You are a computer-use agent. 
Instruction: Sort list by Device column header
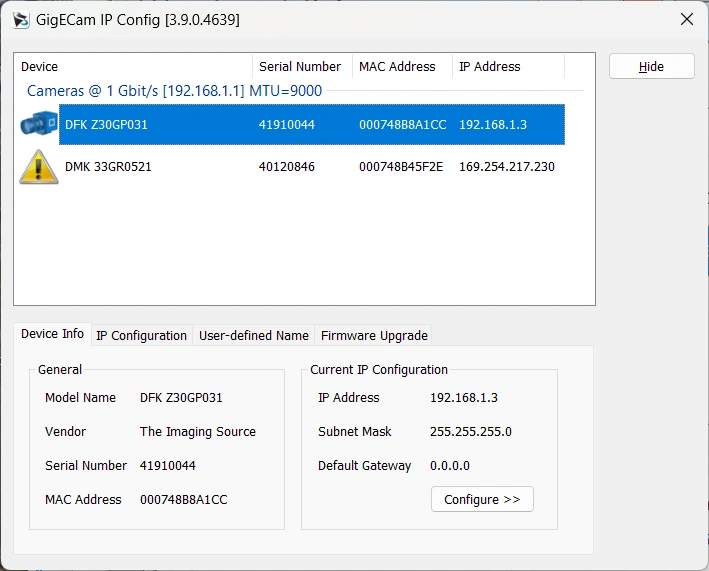point(134,67)
